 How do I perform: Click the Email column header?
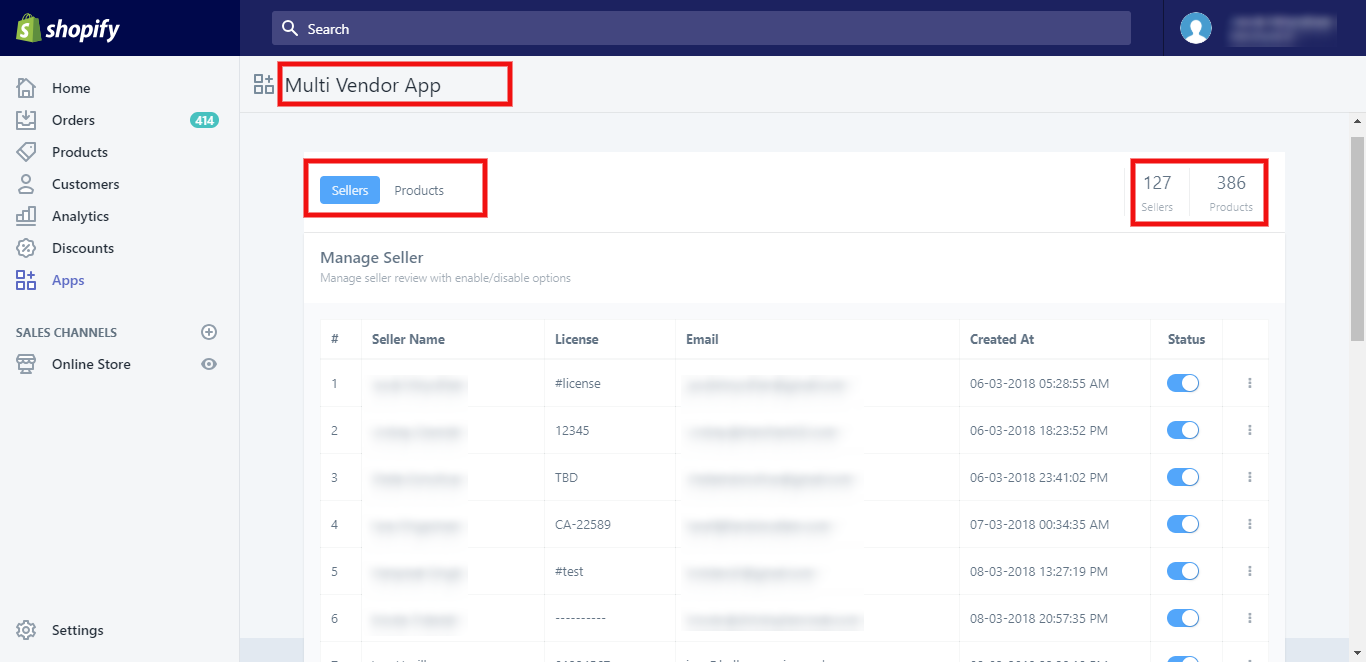702,339
